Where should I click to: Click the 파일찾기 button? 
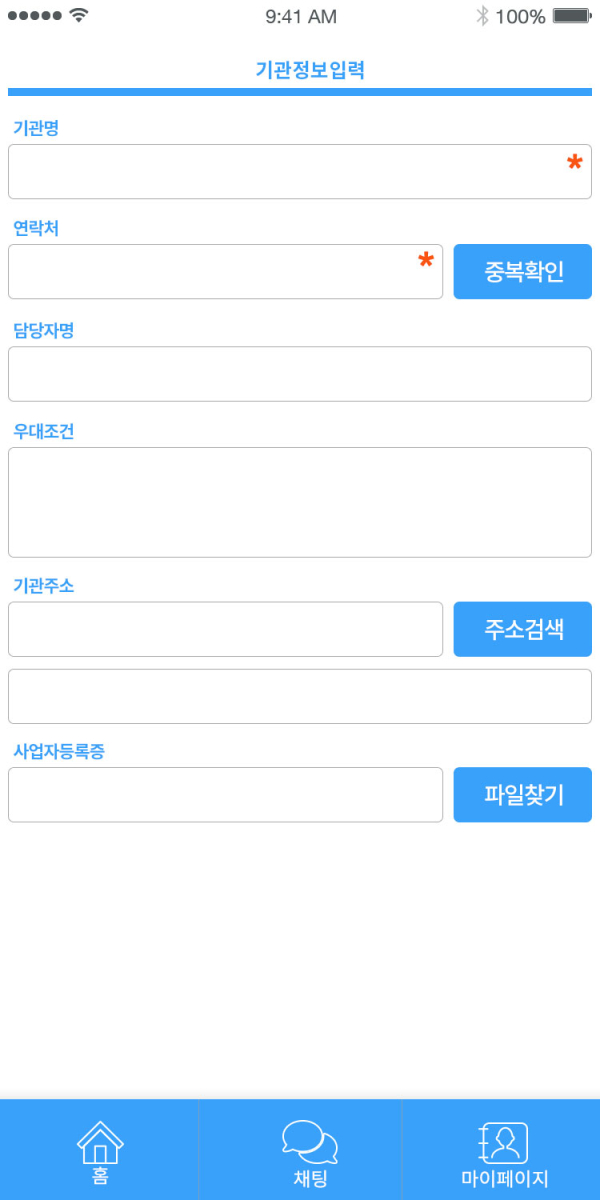click(523, 795)
